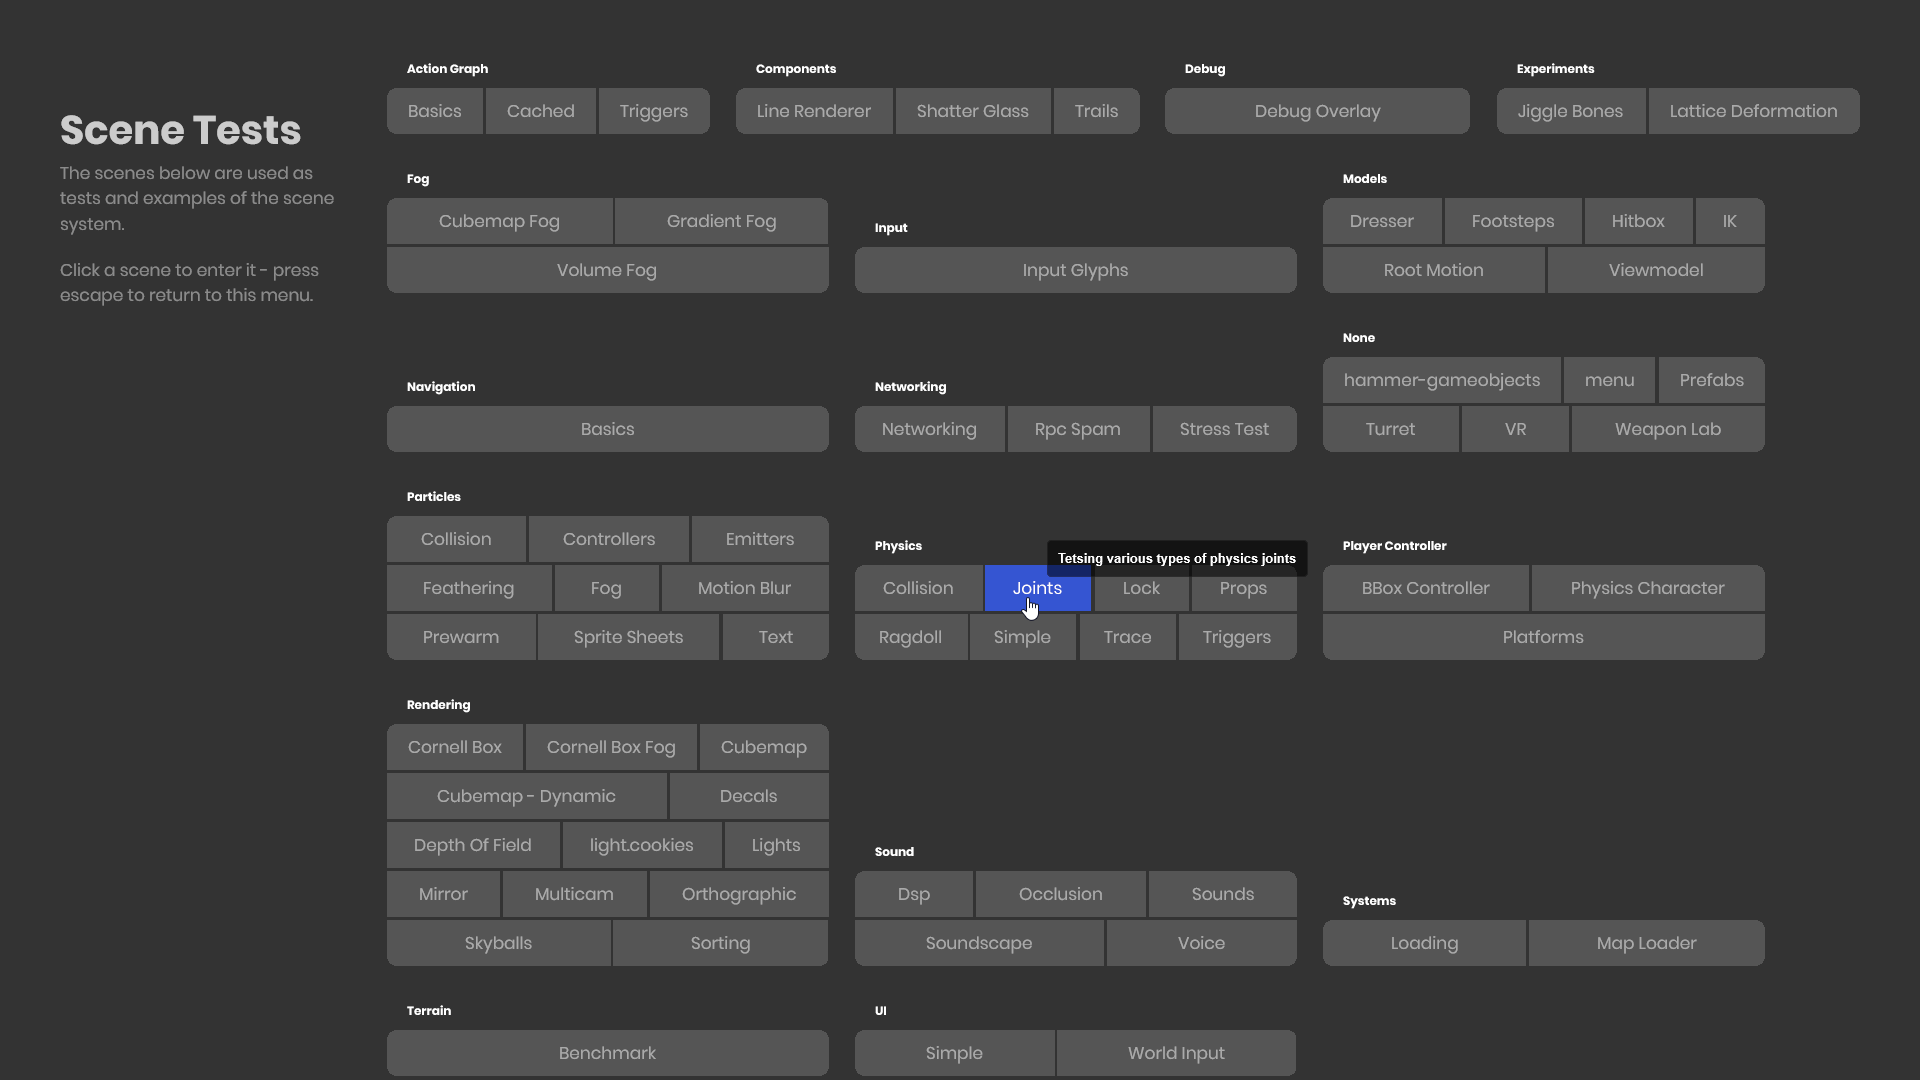
Task: Enter the Lattice Deformation experiment
Action: tap(1752, 111)
